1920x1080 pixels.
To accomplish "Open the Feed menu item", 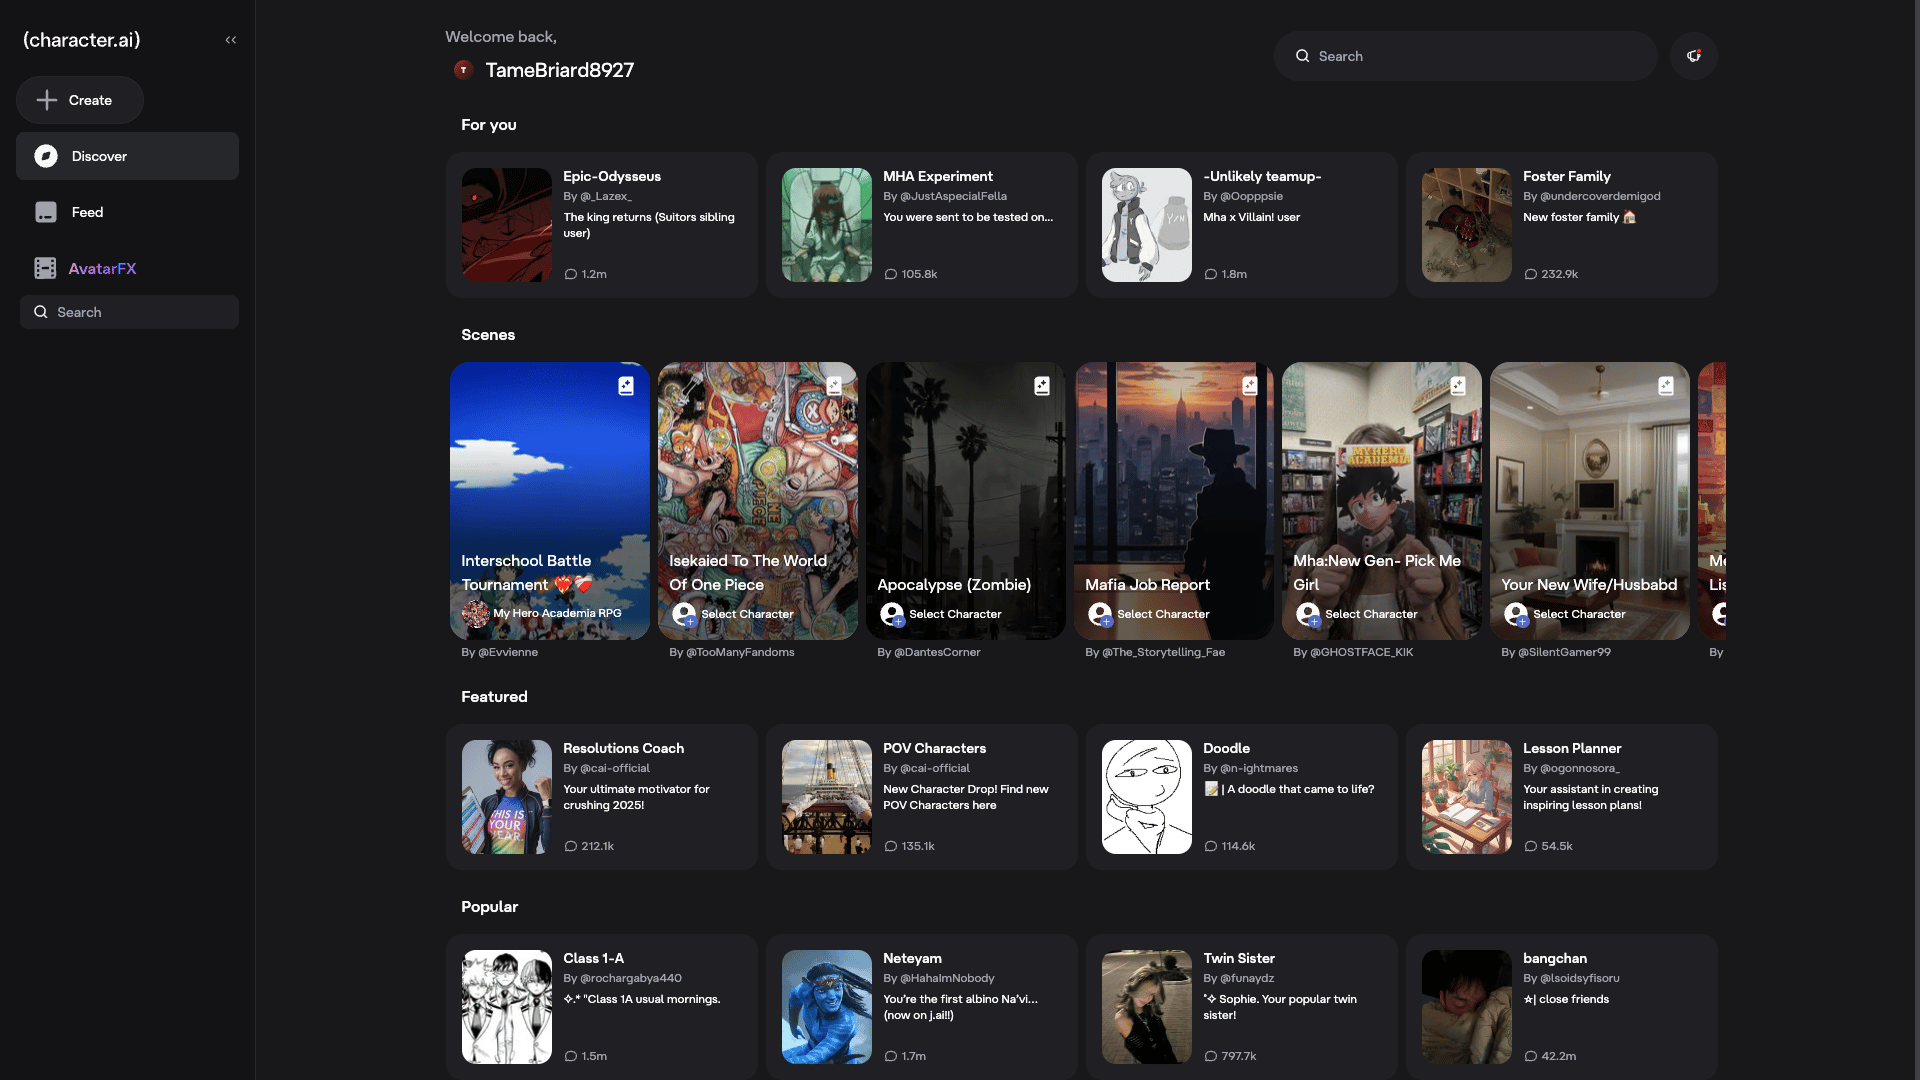I will 87,212.
